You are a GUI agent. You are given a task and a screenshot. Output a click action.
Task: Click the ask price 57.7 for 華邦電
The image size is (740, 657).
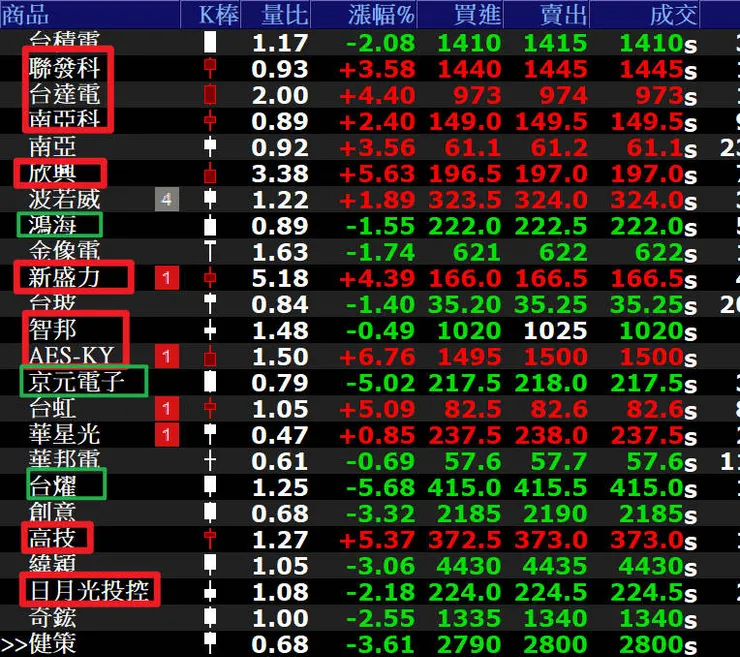click(559, 462)
